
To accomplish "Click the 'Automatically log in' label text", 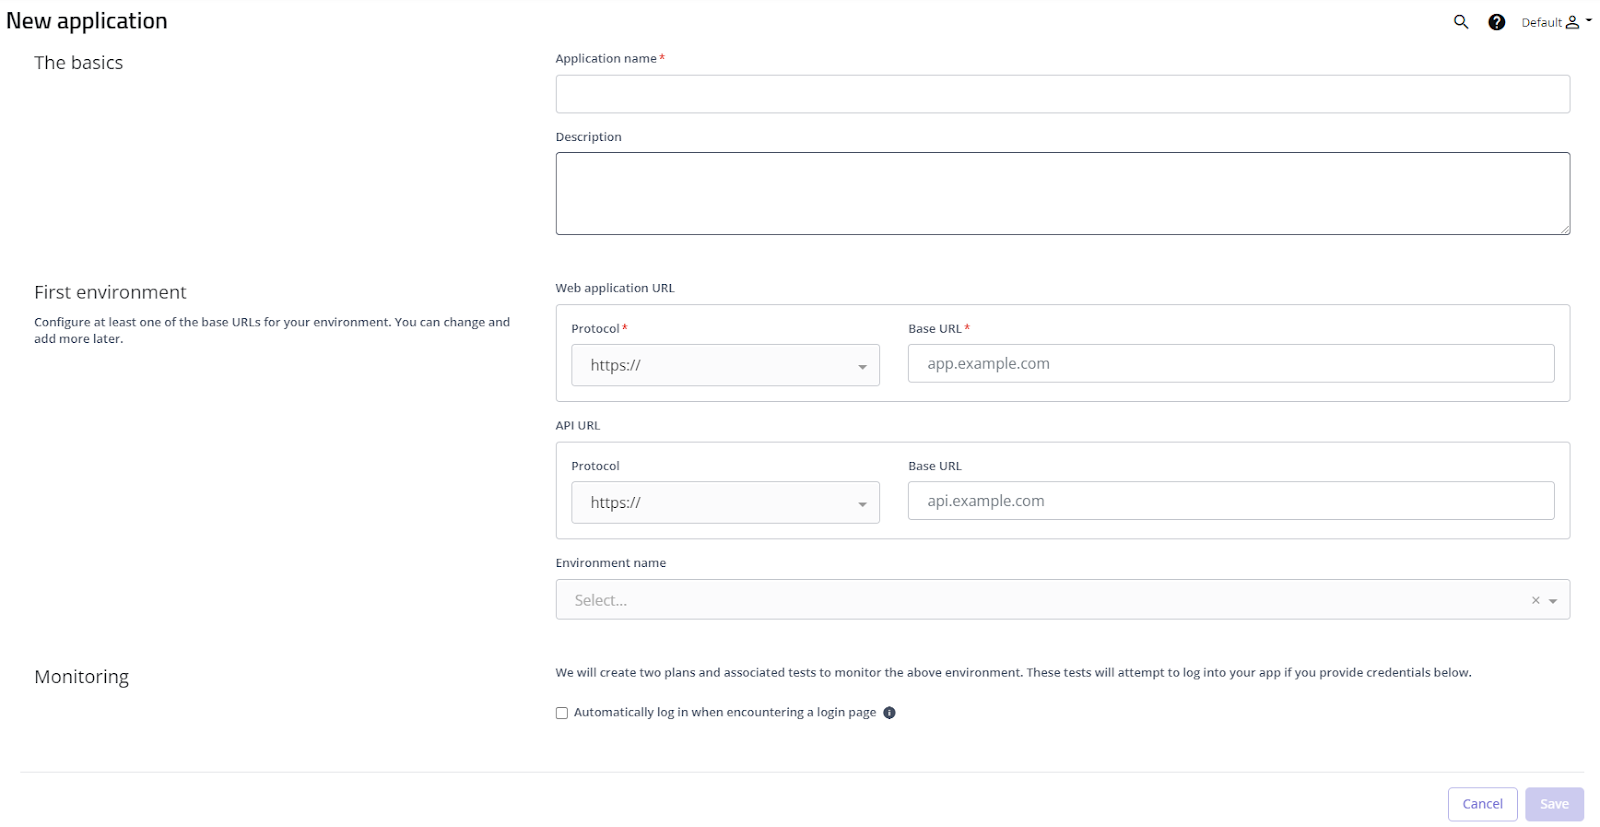I will coord(724,713).
